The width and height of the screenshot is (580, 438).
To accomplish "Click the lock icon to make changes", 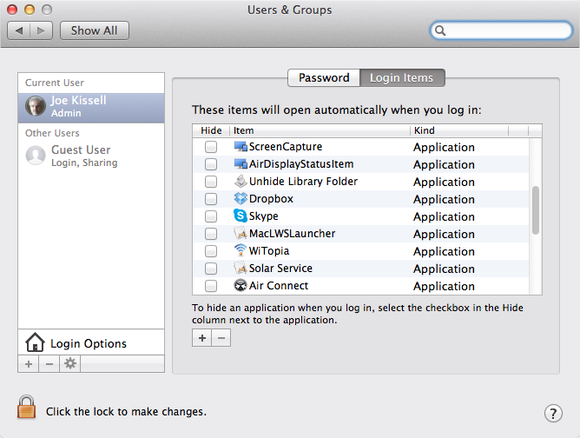I will tap(26, 407).
